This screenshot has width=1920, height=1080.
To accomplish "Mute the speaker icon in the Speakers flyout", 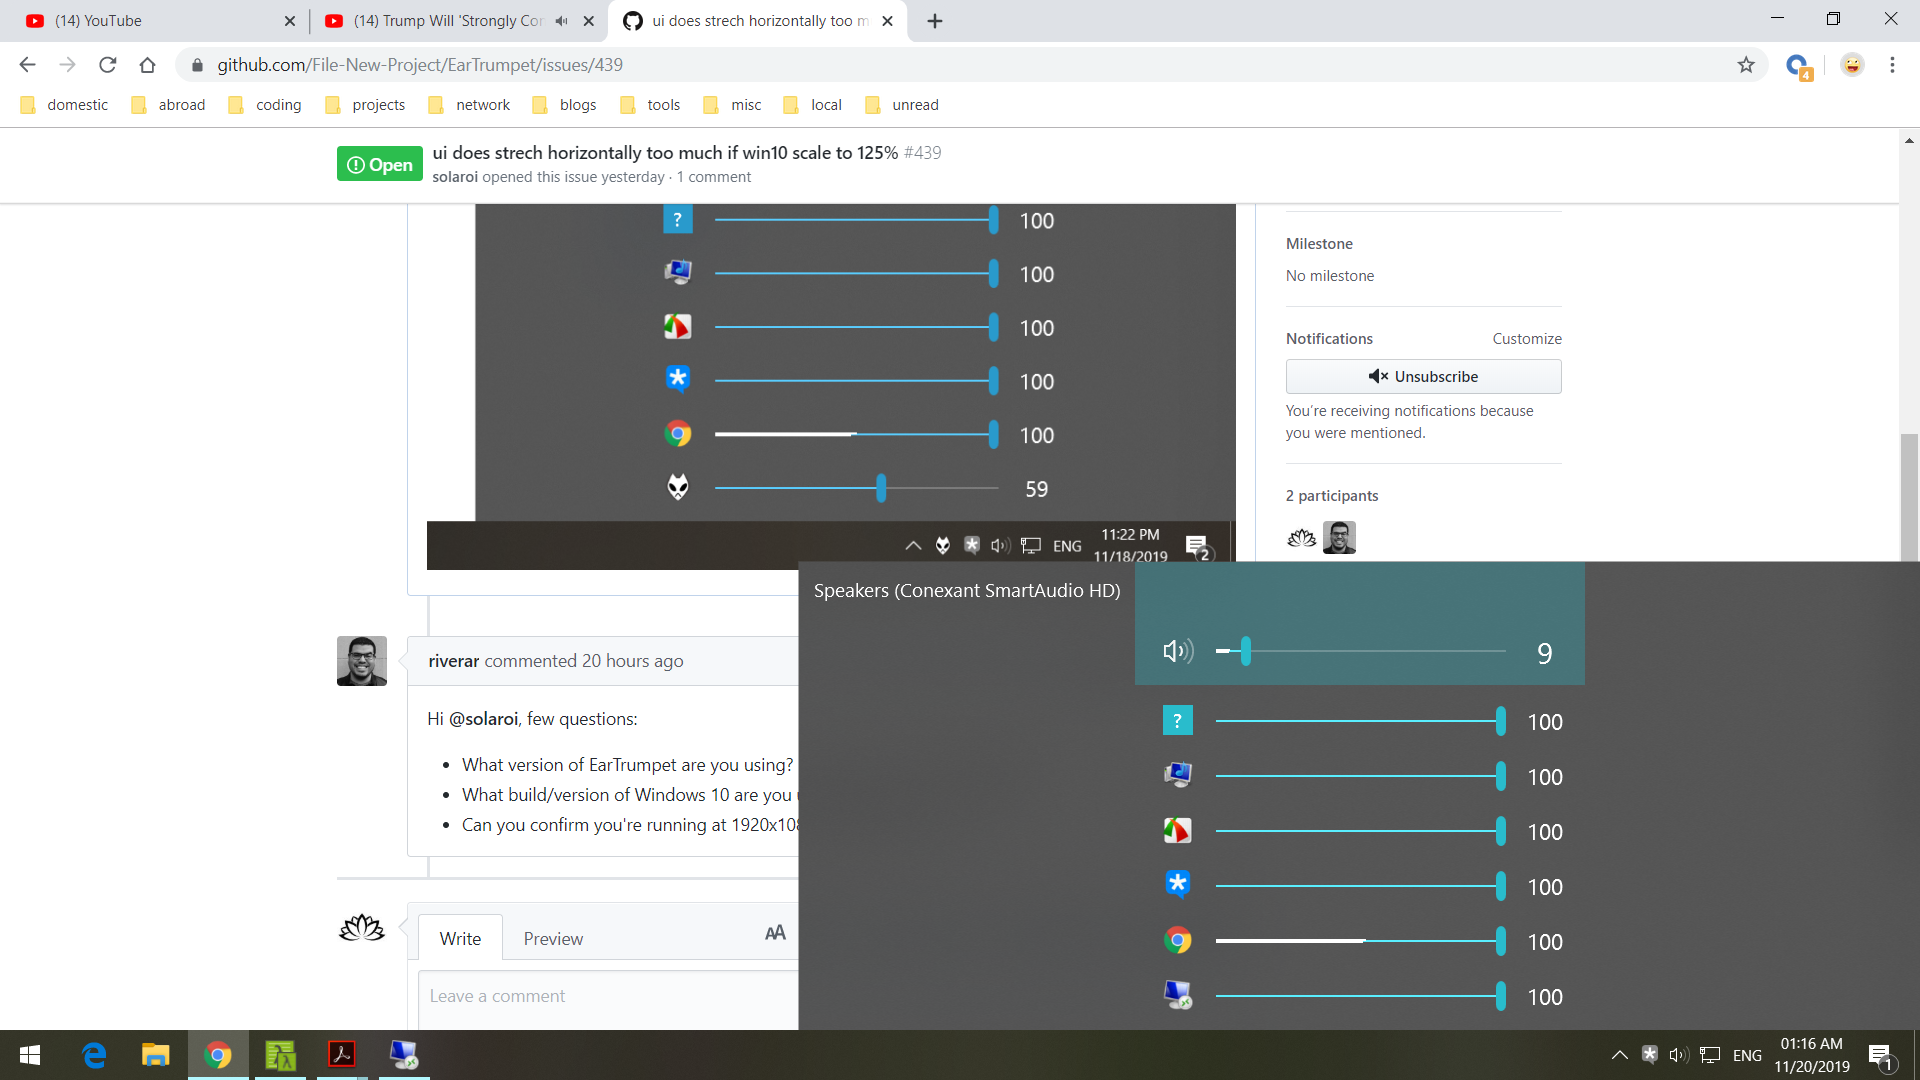I will [1178, 650].
